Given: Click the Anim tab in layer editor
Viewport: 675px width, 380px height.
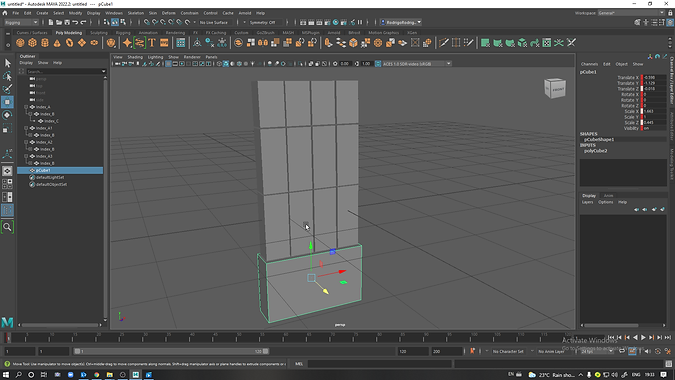Looking at the screenshot, I should pos(608,195).
